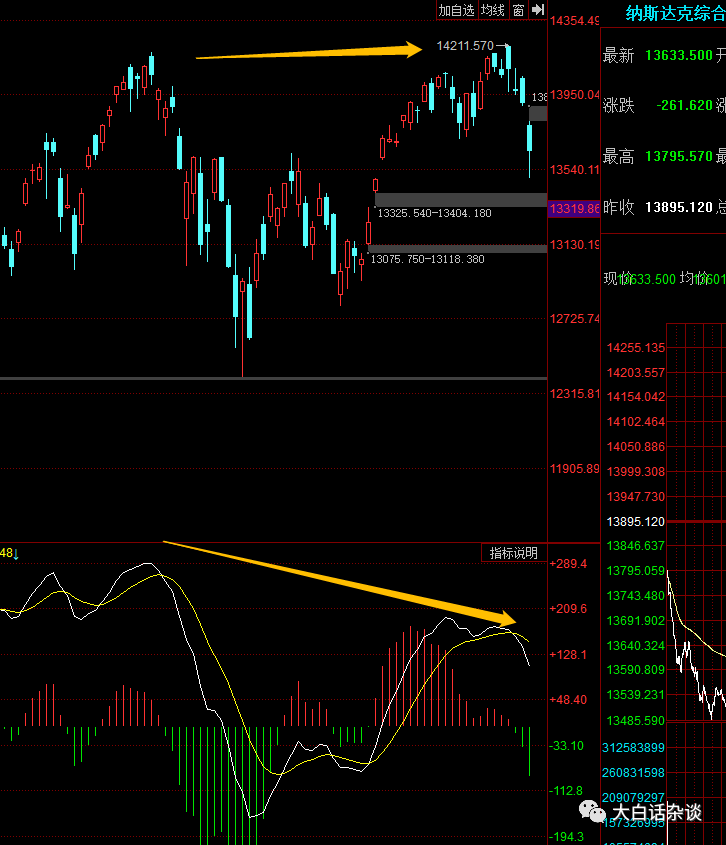726x845 pixels.
Task: Click the 13539.231 intraday axis value
Action: click(636, 695)
